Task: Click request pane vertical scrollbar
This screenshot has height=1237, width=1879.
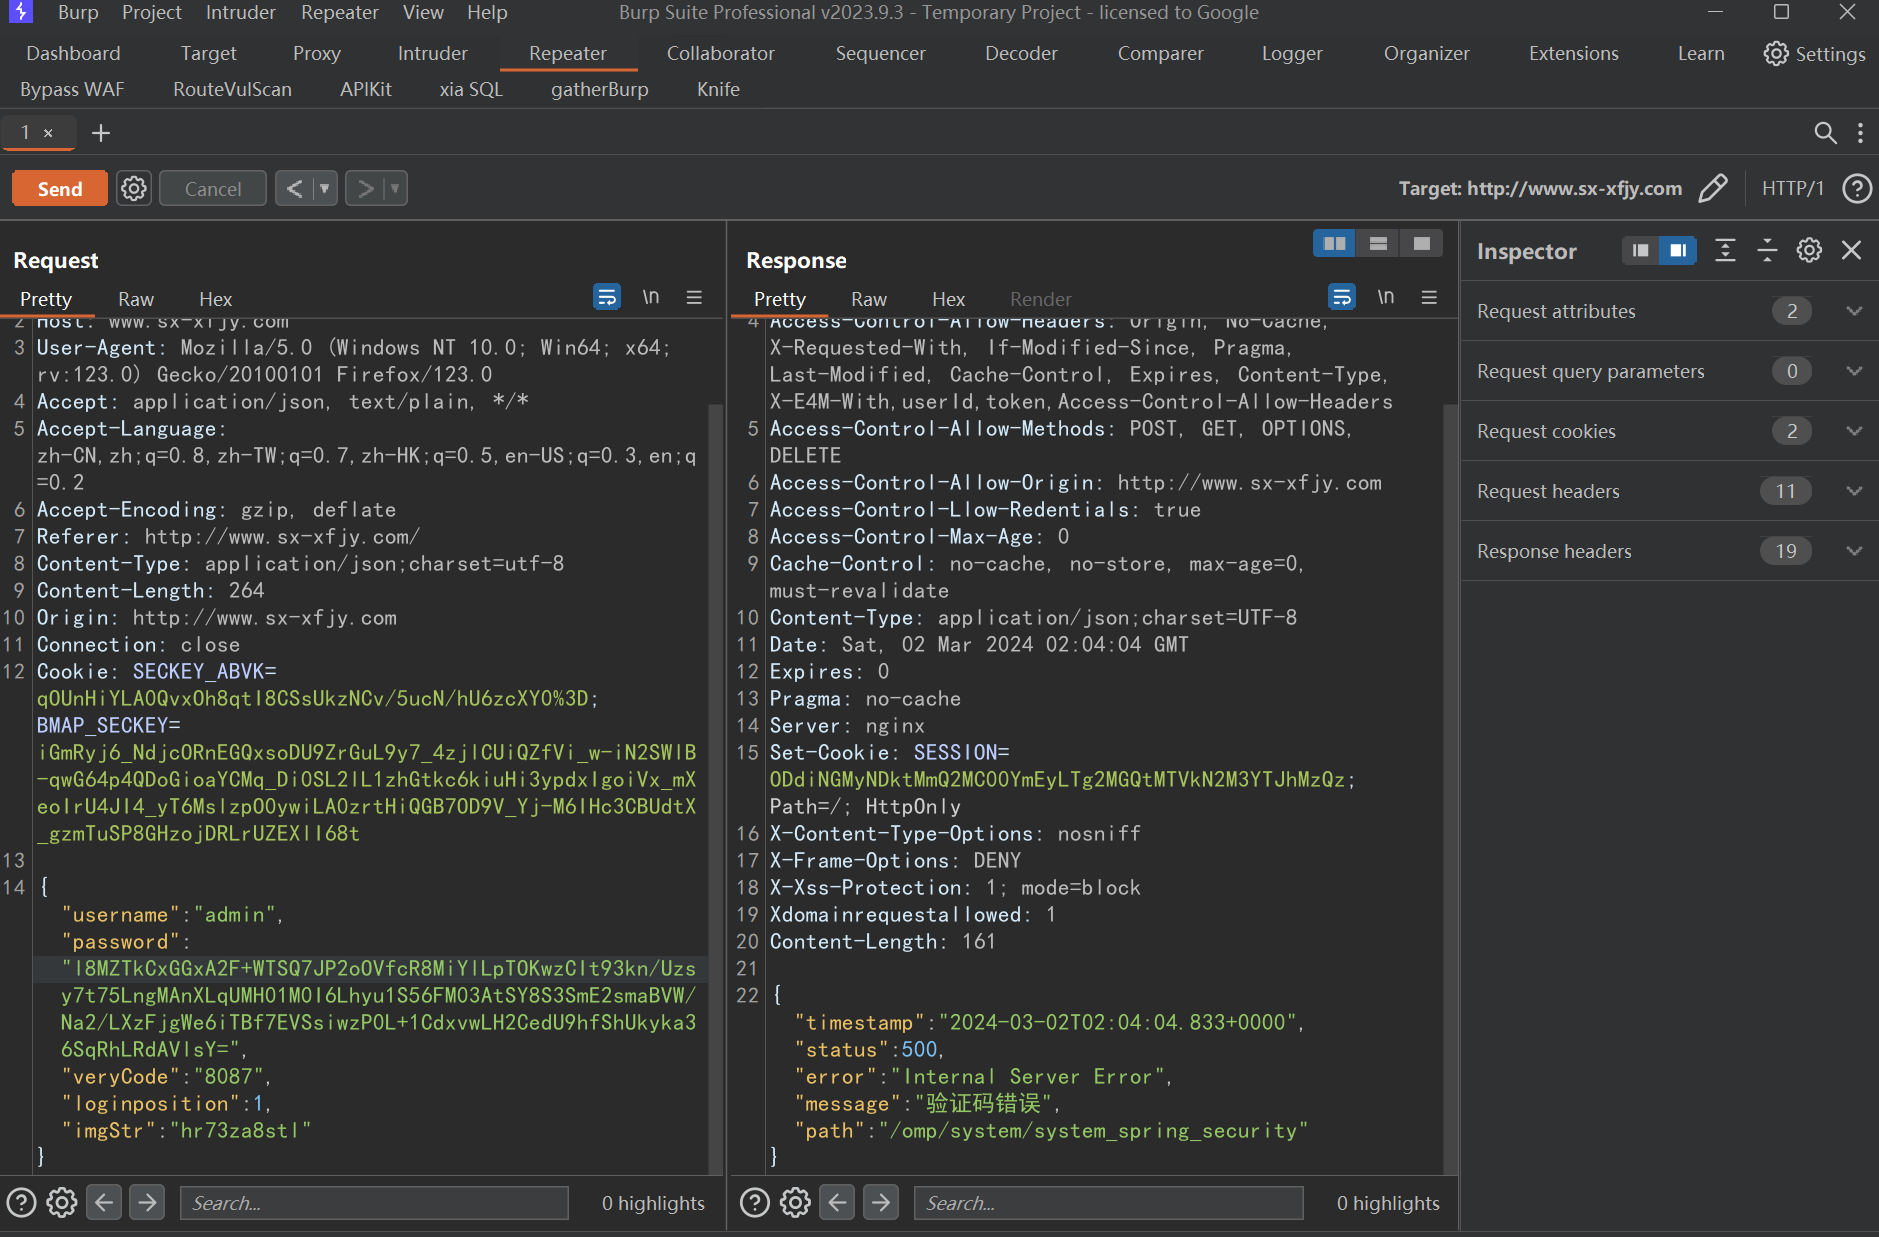Action: pos(715,788)
